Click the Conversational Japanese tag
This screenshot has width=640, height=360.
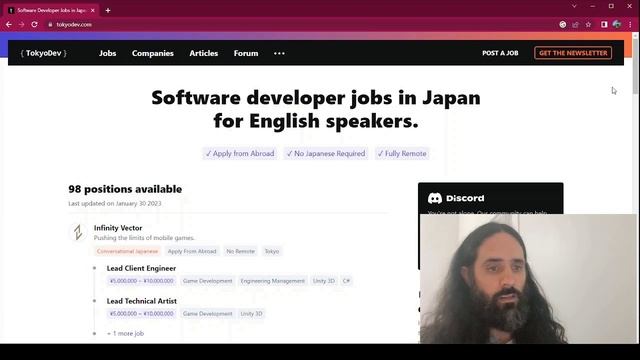coord(127,251)
